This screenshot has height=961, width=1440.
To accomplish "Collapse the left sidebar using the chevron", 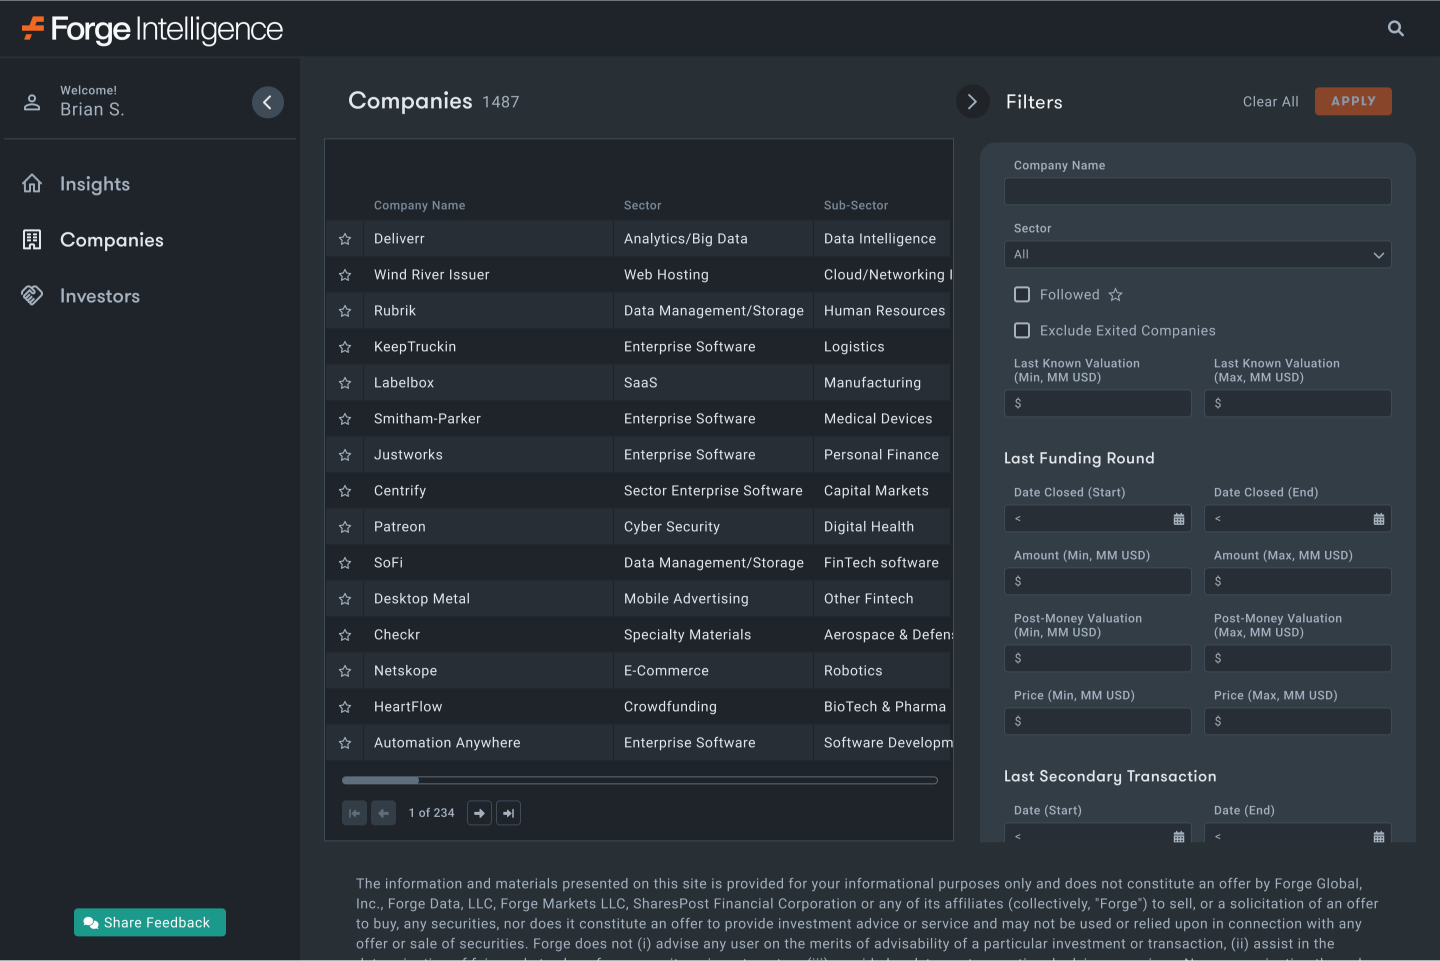I will [267, 102].
